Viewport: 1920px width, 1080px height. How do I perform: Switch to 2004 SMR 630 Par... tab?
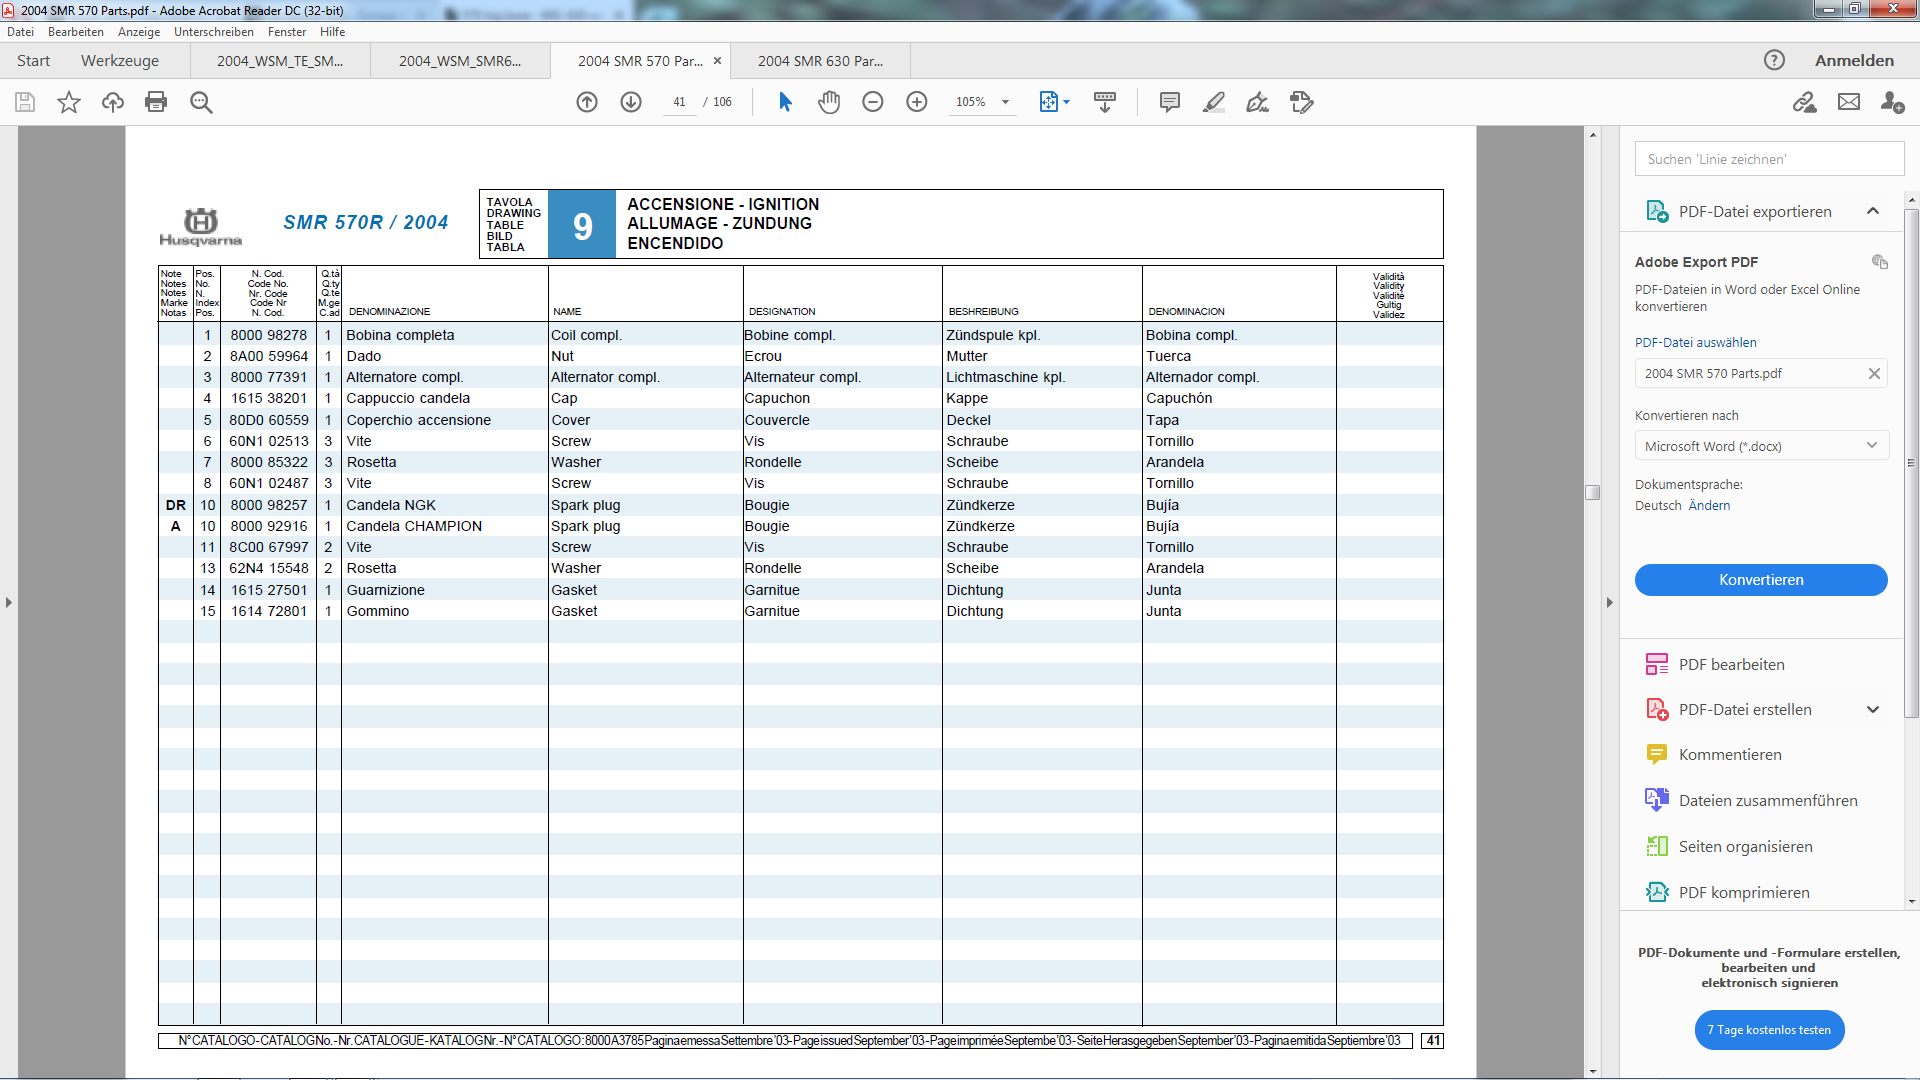click(820, 61)
